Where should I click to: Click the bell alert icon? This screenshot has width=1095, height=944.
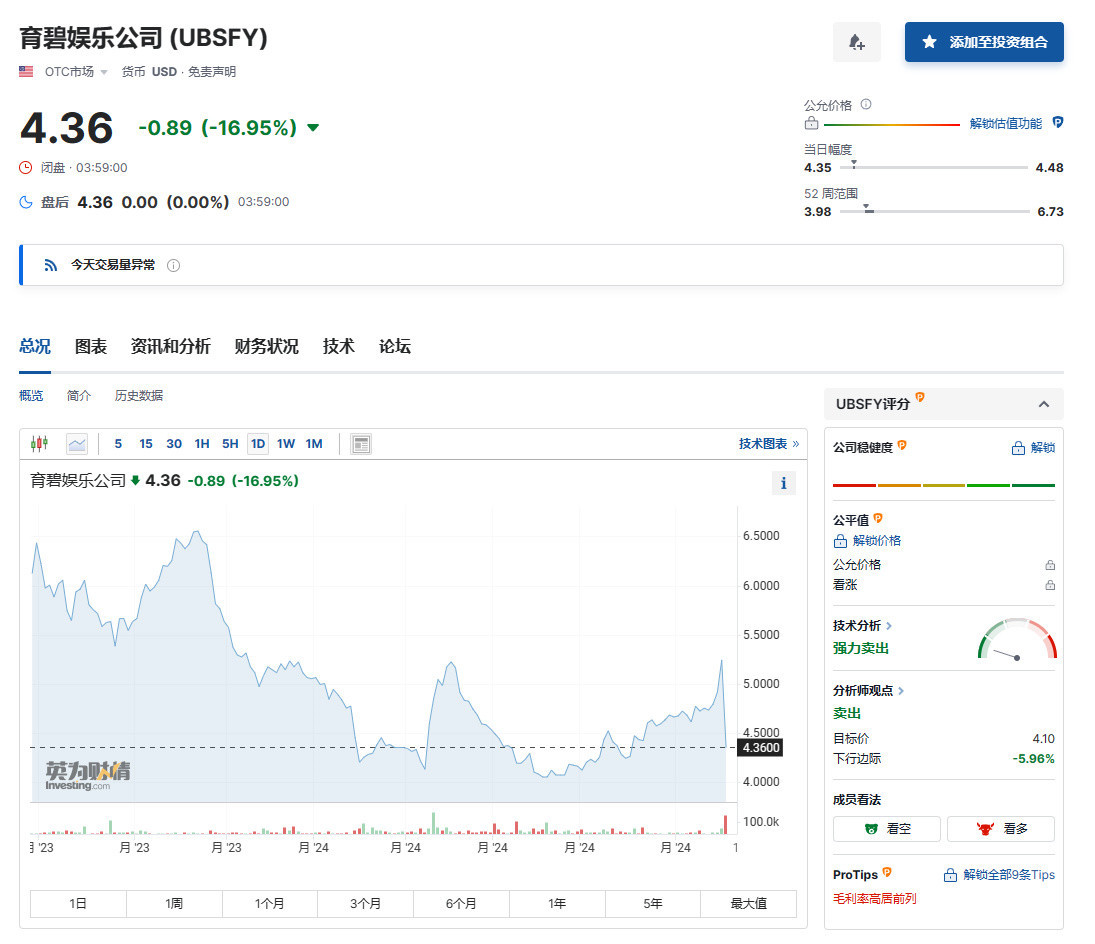tap(856, 42)
